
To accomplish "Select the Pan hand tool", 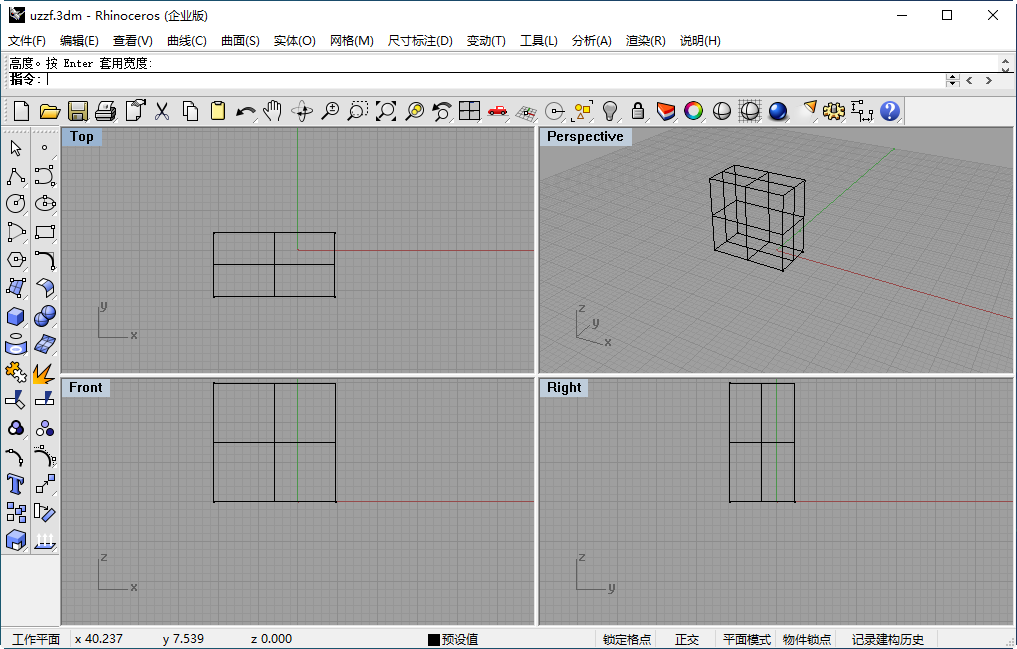I will pyautogui.click(x=273, y=112).
